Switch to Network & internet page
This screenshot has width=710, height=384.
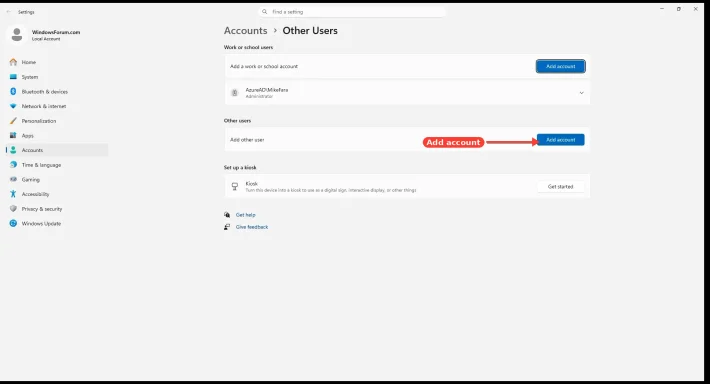tap(44, 106)
